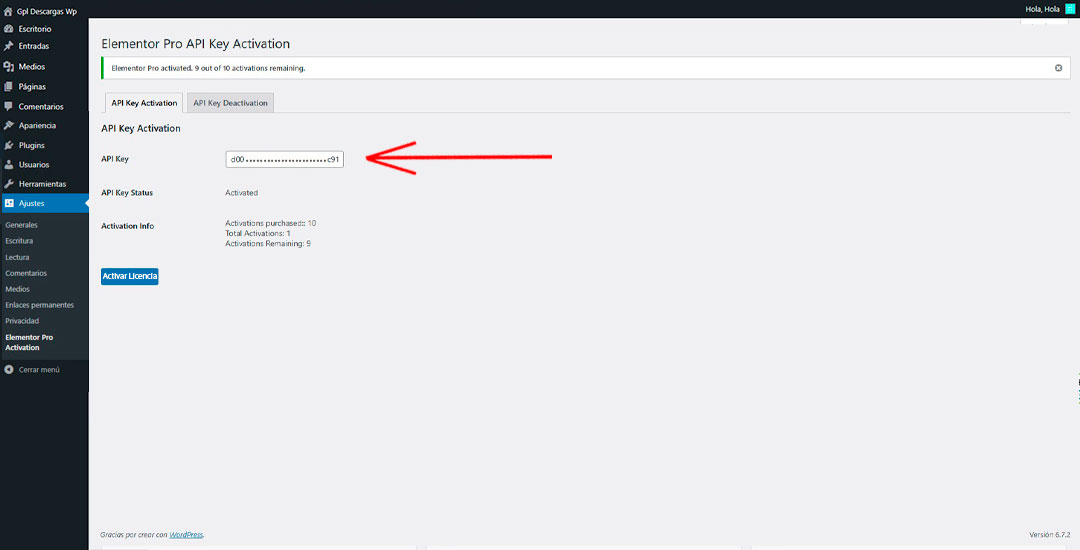This screenshot has width=1080, height=550.
Task: Click Total Activations: 1 text
Action: tap(258, 233)
